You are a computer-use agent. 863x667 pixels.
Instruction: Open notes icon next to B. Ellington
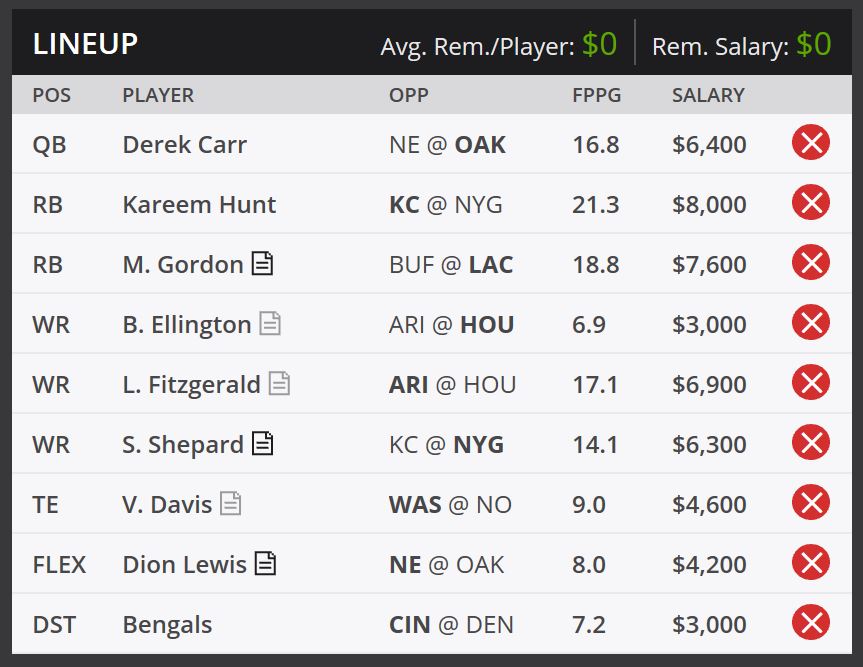pos(270,323)
